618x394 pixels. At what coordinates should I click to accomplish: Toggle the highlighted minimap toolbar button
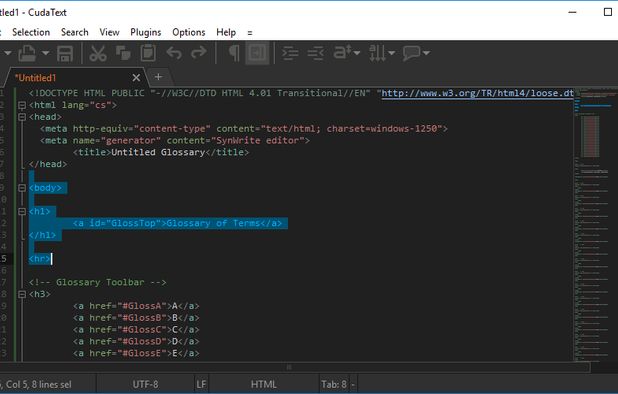(x=257, y=53)
